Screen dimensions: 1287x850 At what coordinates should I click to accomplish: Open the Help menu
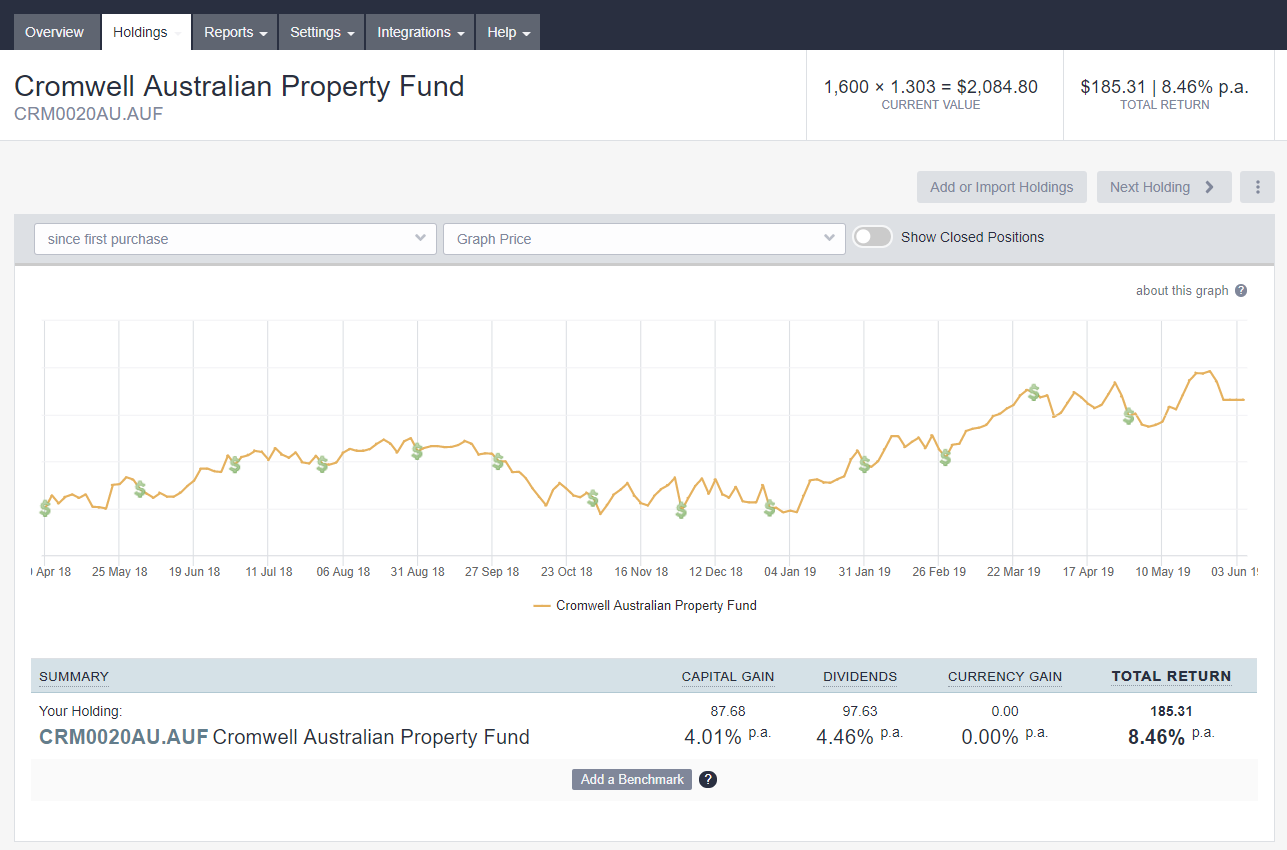[507, 31]
